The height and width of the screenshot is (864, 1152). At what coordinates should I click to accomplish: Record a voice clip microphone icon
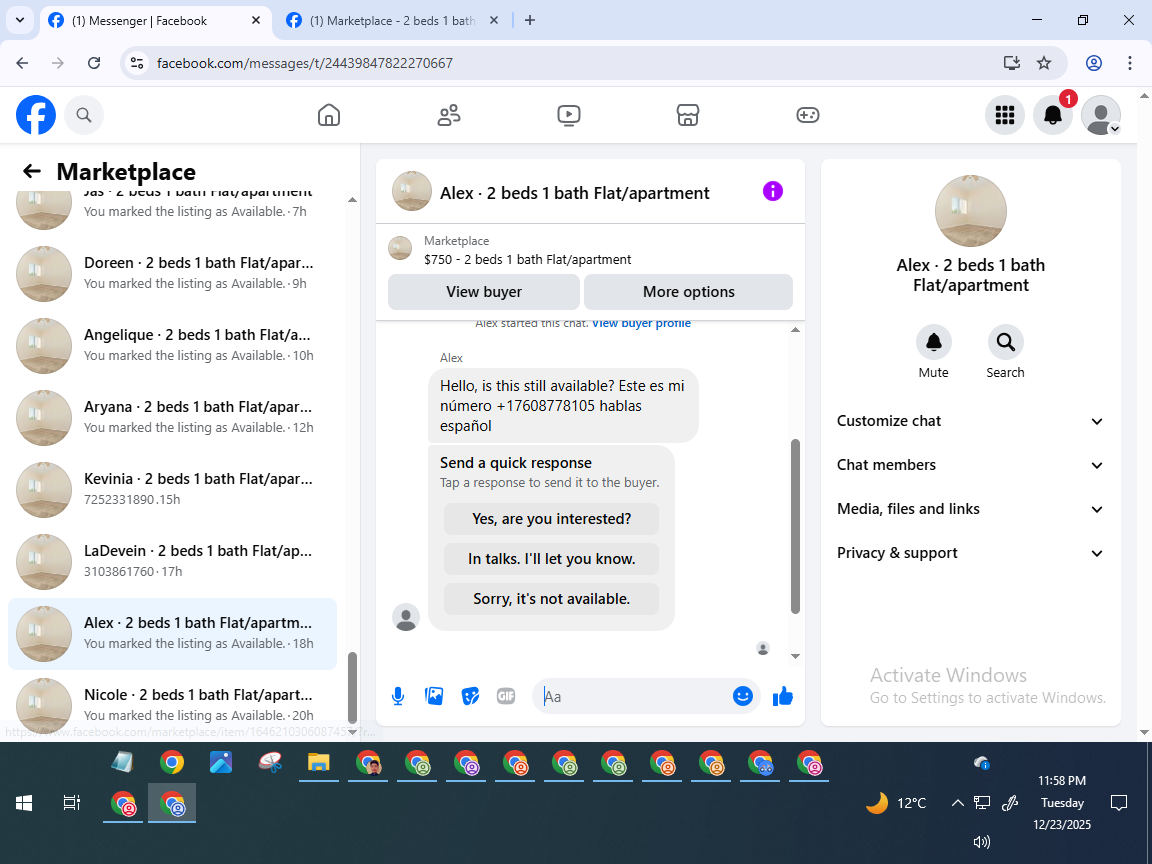pos(397,696)
